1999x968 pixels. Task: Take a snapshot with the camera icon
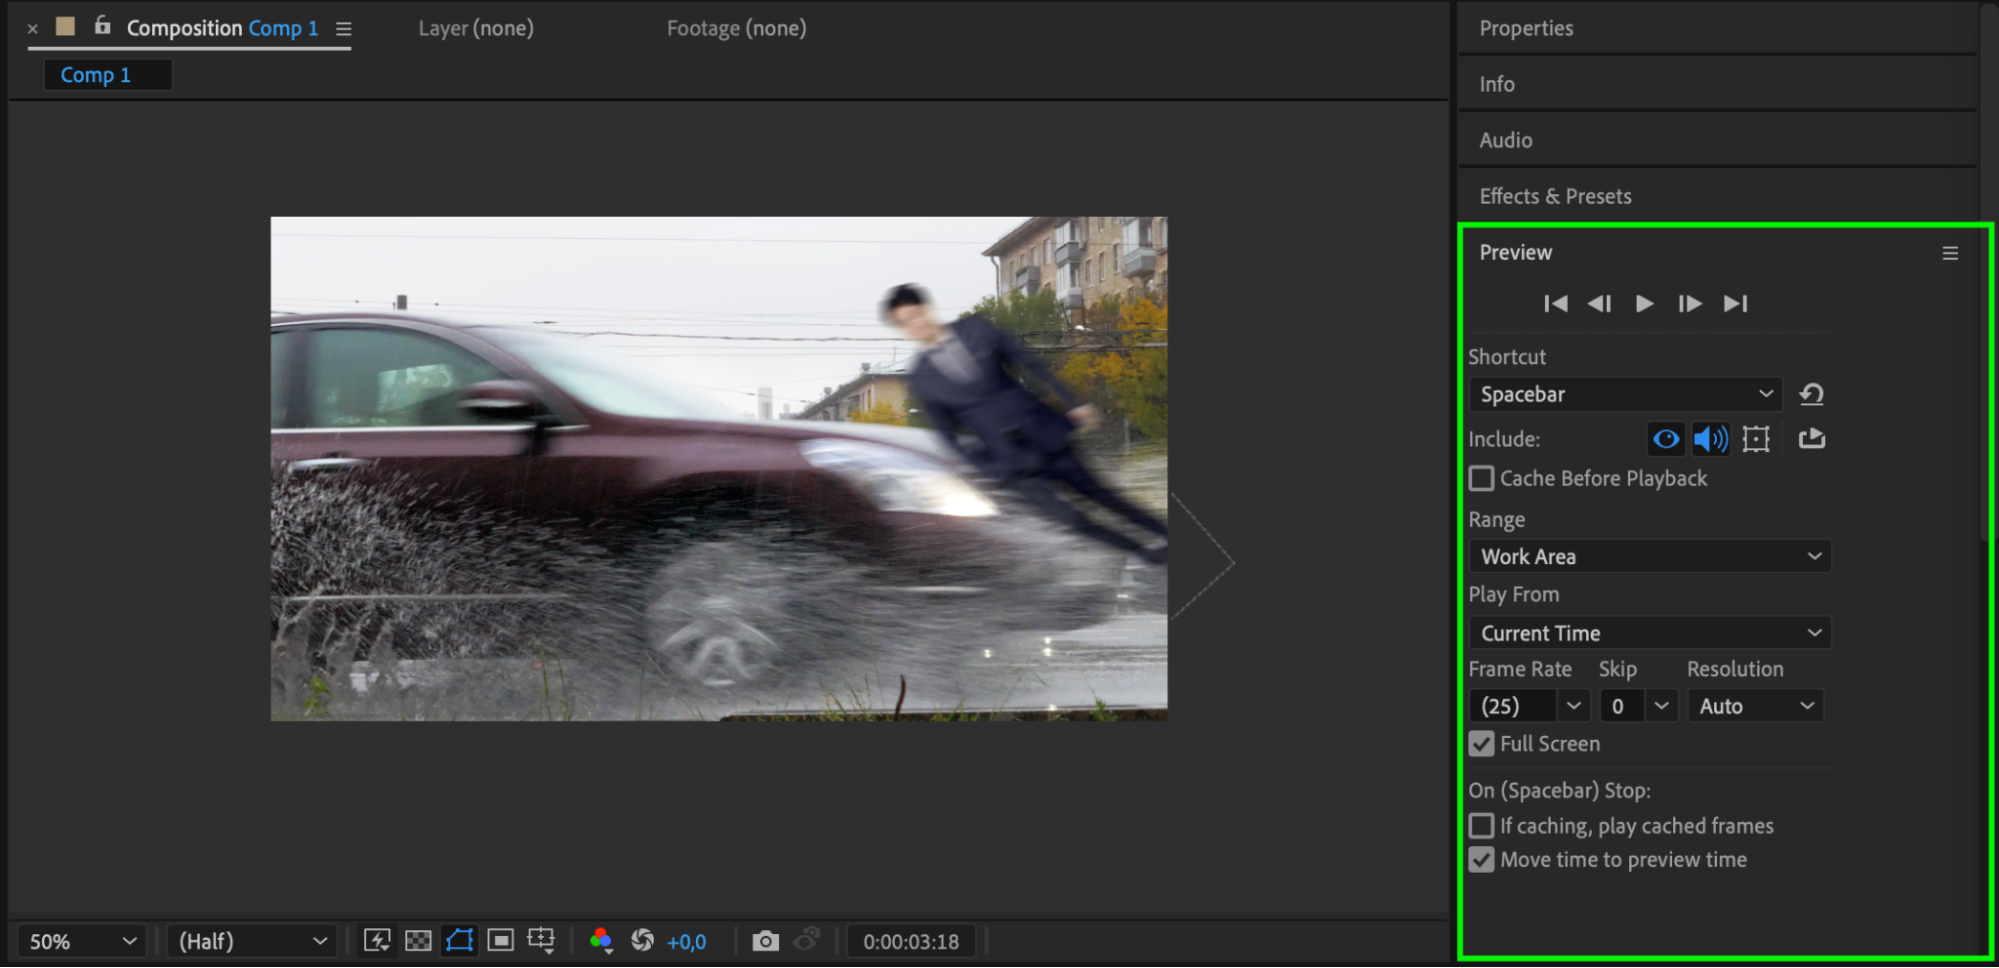pos(765,941)
